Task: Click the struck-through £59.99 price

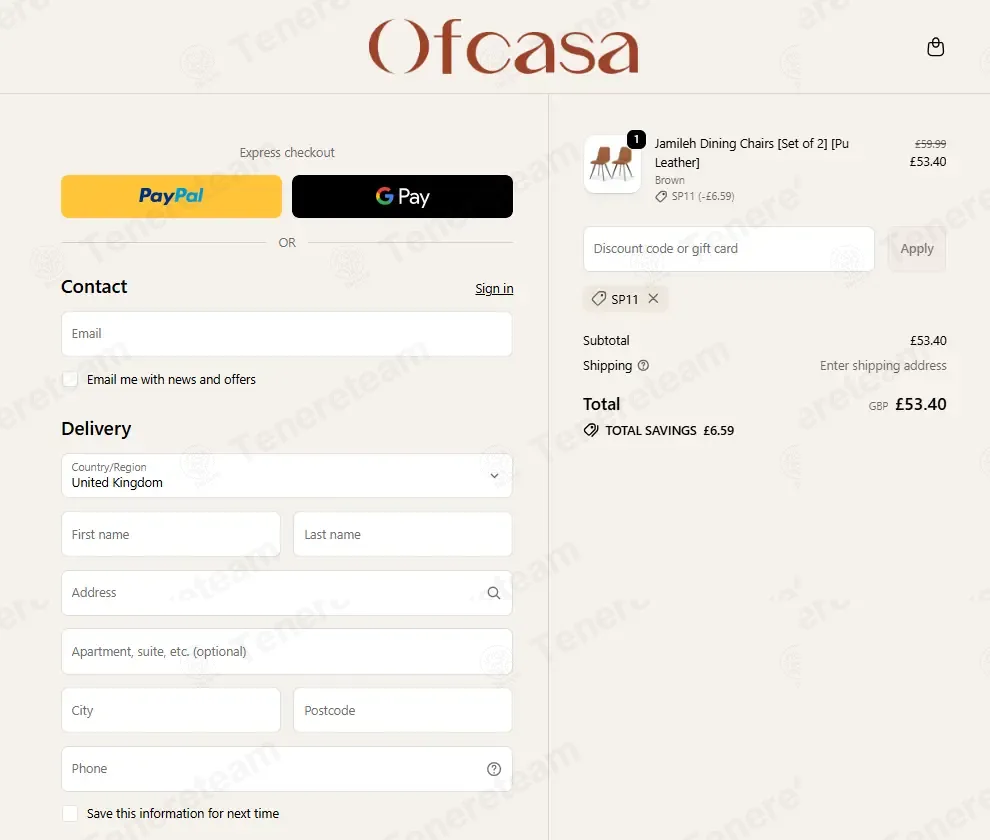Action: click(x=930, y=144)
